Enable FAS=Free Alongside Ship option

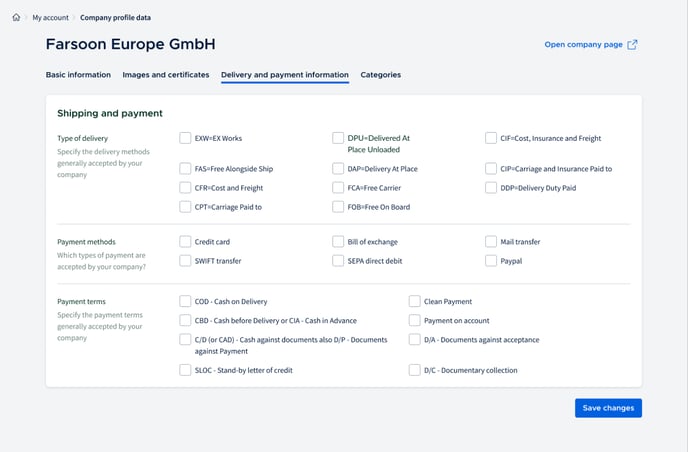[185, 169]
